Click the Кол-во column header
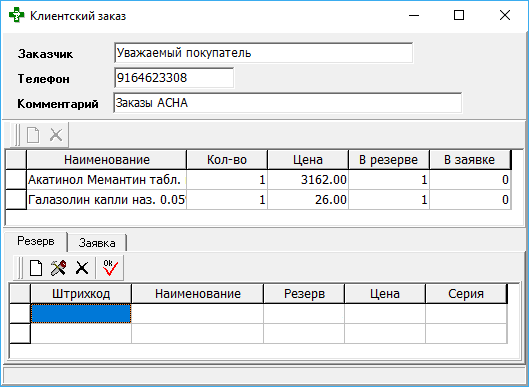Screen dimensions: 529x387 [x=227, y=160]
